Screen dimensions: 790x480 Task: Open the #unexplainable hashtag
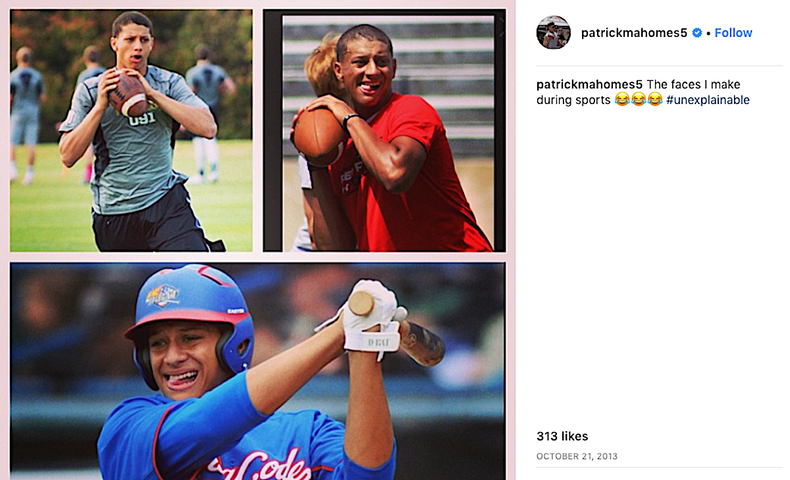click(x=707, y=100)
